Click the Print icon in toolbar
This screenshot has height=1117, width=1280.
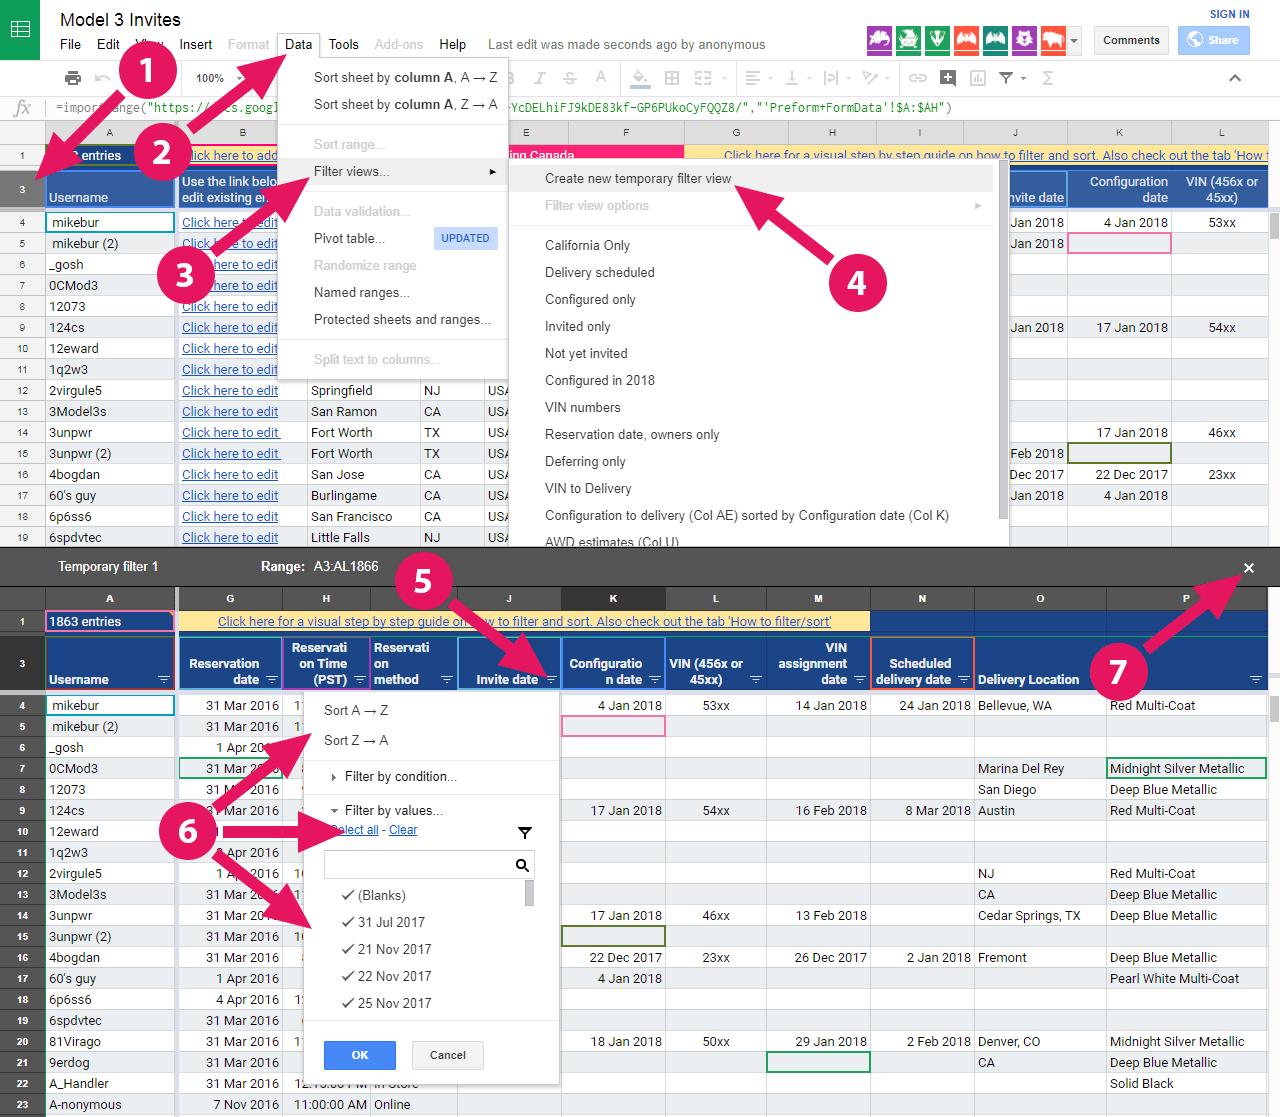click(73, 78)
